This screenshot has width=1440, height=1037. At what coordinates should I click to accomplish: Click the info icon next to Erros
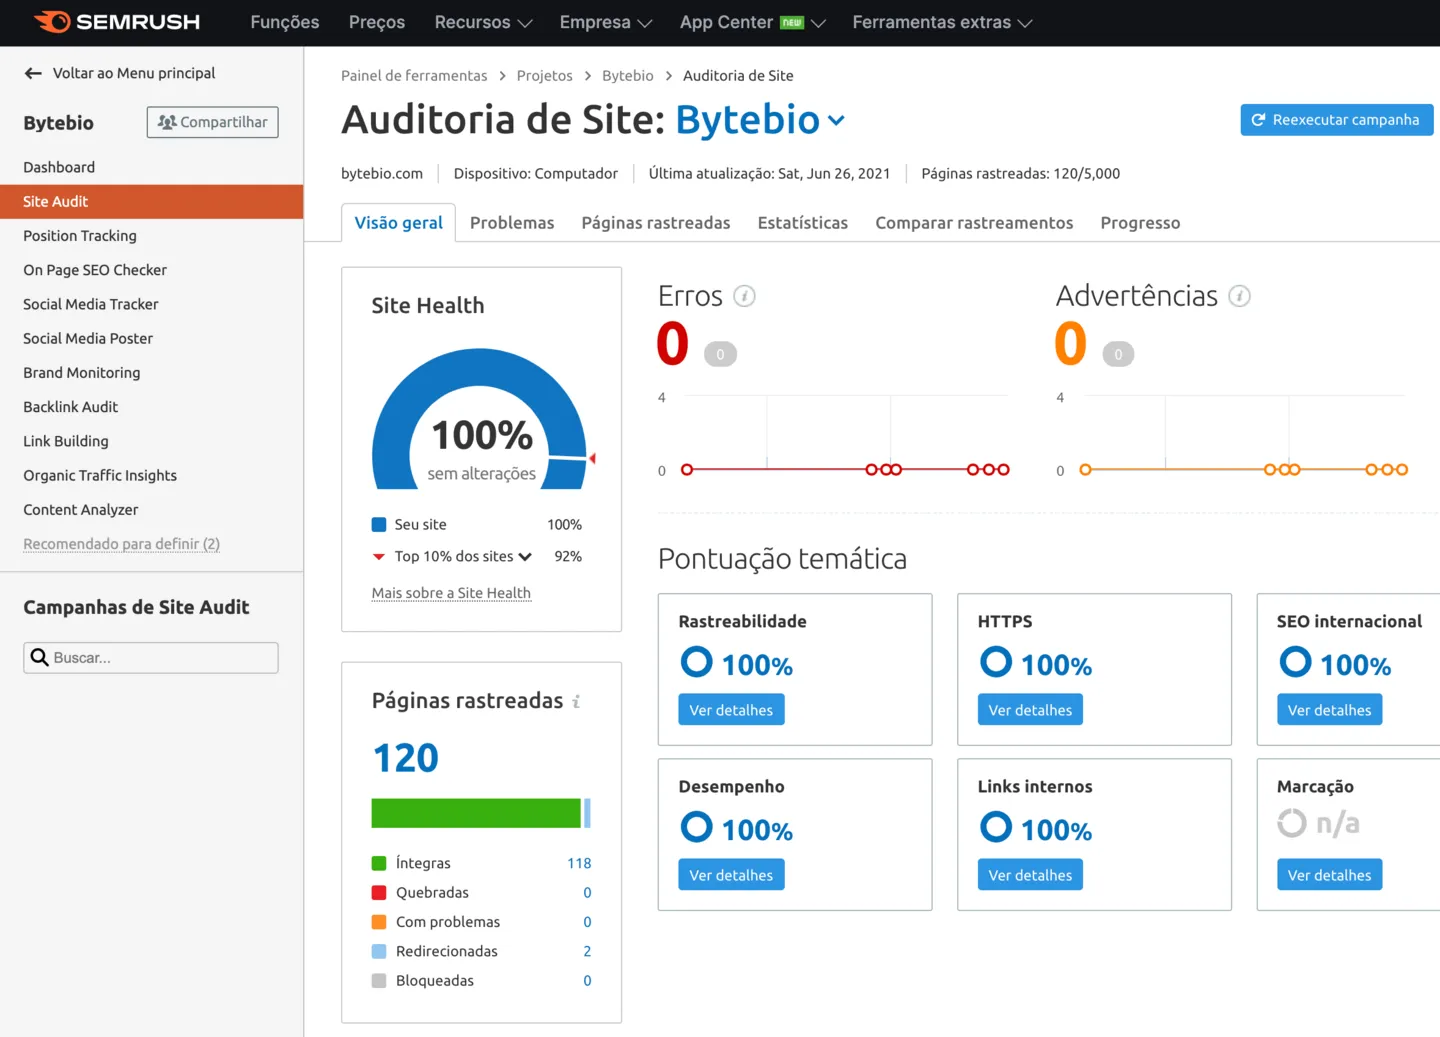tap(744, 296)
